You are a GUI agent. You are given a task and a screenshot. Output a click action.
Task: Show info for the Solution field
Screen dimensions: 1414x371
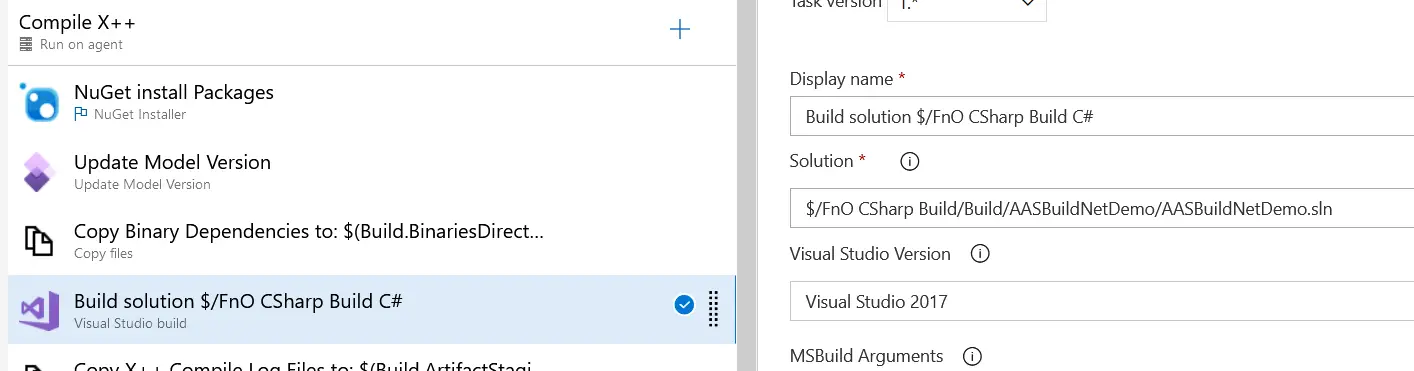[910, 161]
